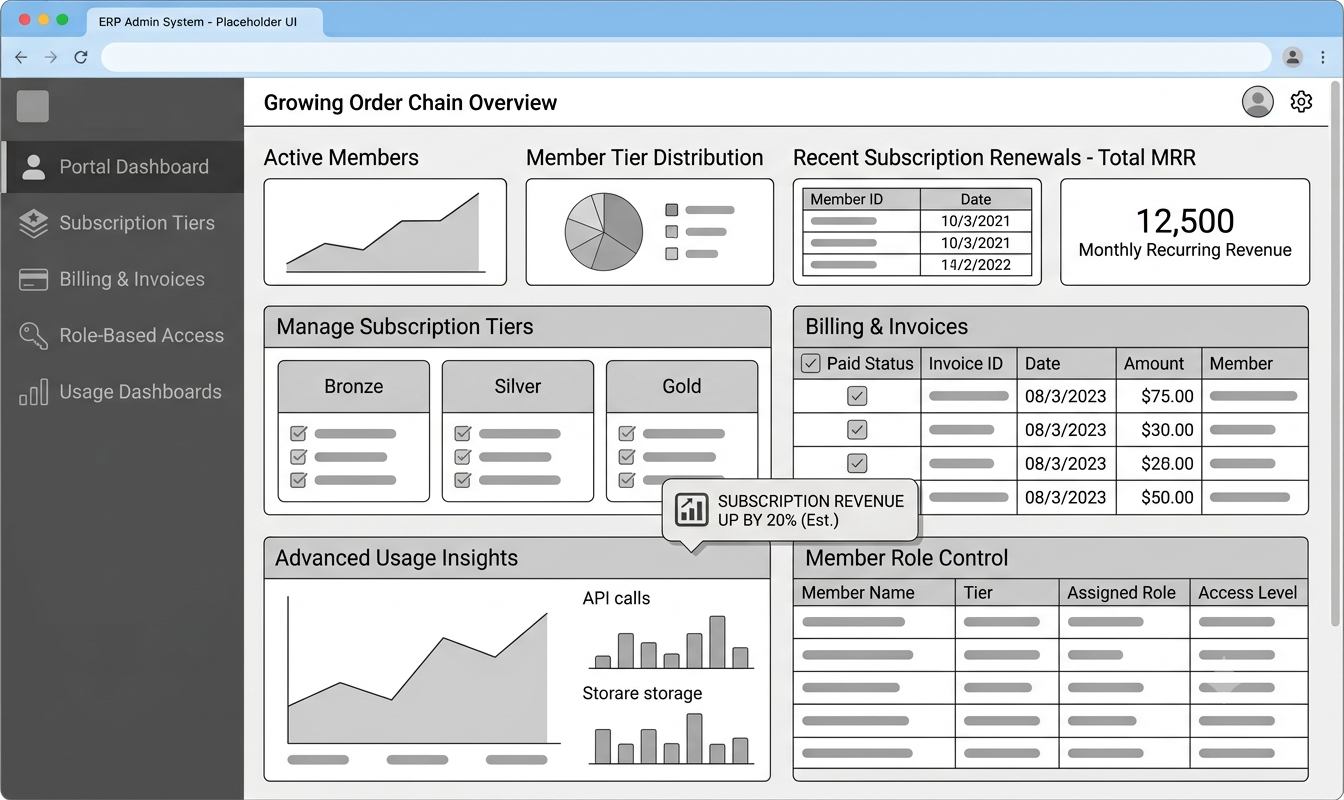Image resolution: width=1344 pixels, height=800 pixels.
Task: Click the Storare storage bar chart
Action: point(671,738)
